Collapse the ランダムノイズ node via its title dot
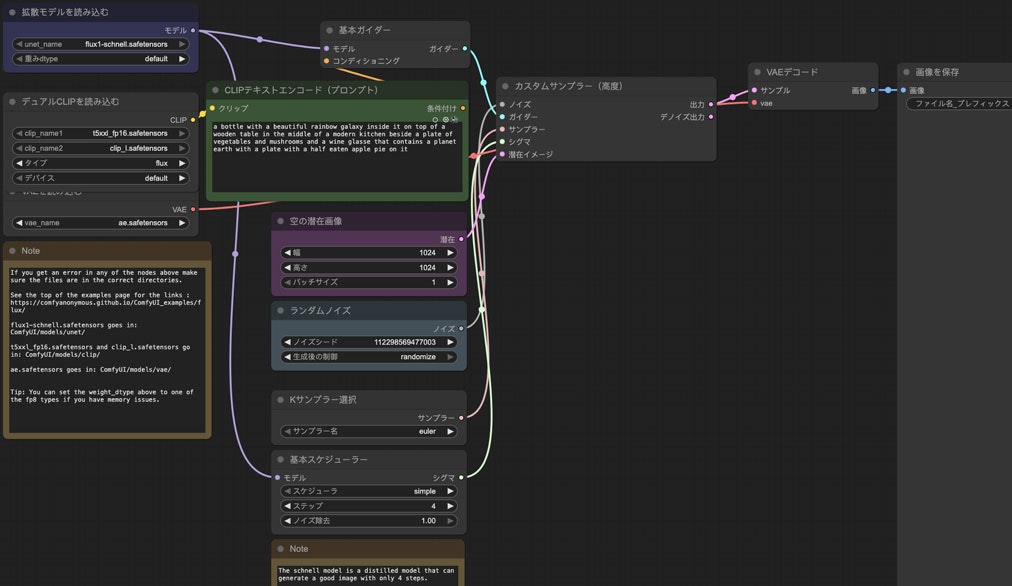Image resolution: width=1012 pixels, height=586 pixels. pos(281,310)
